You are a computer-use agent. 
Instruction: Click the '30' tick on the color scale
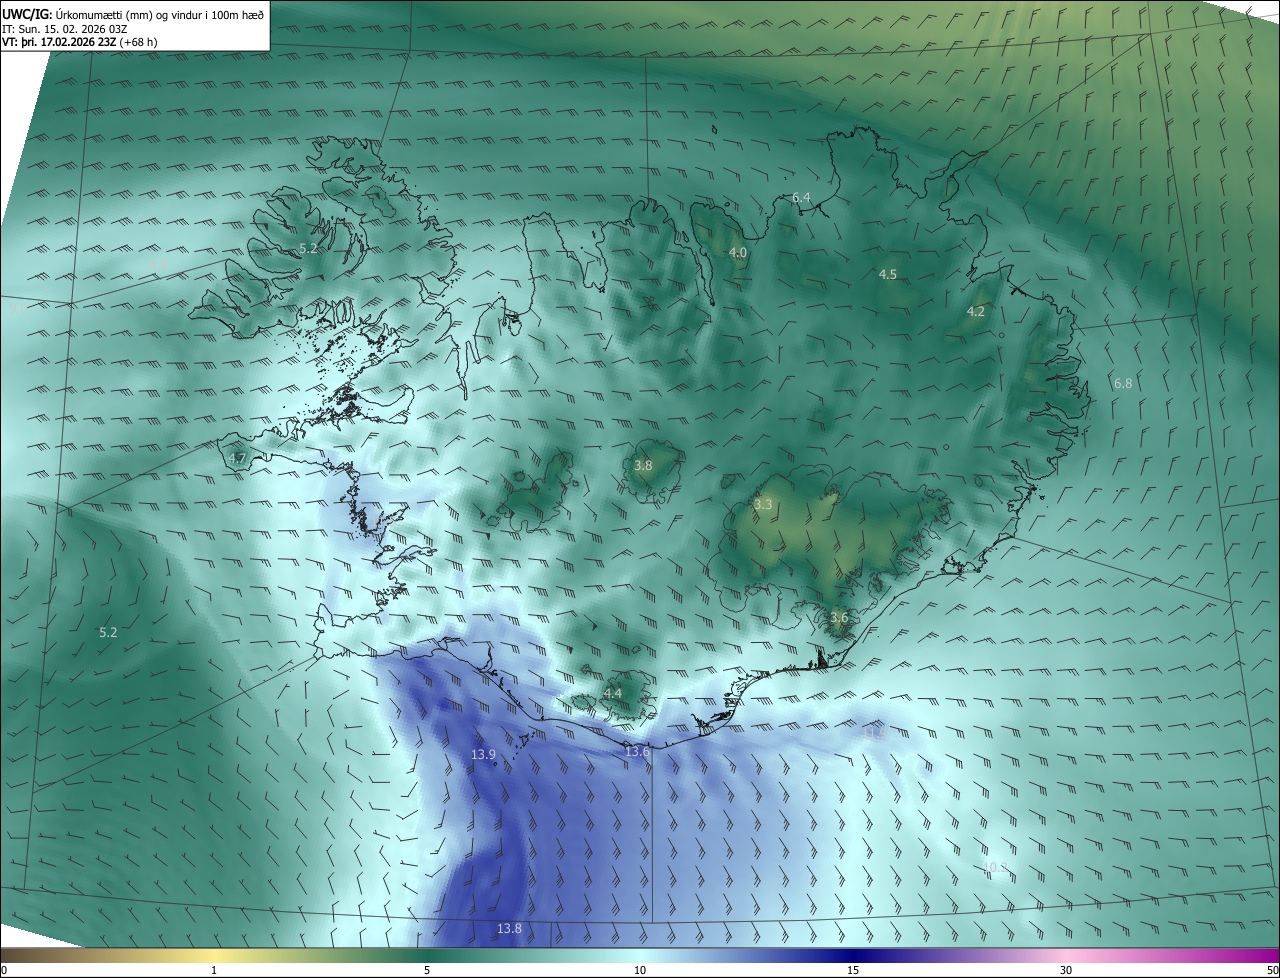coord(1066,970)
